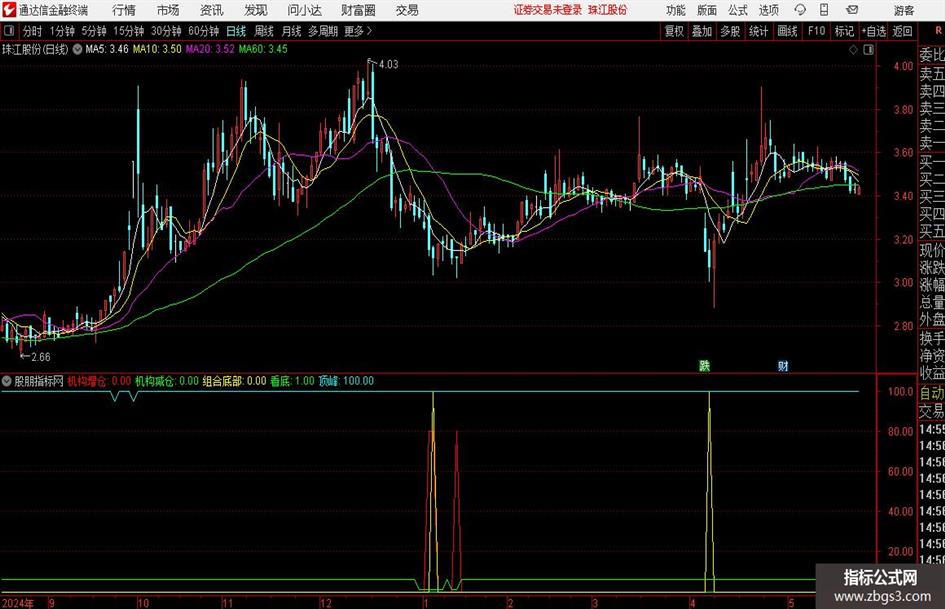
Task: Open the 财富圈 menu
Action: coord(358,10)
